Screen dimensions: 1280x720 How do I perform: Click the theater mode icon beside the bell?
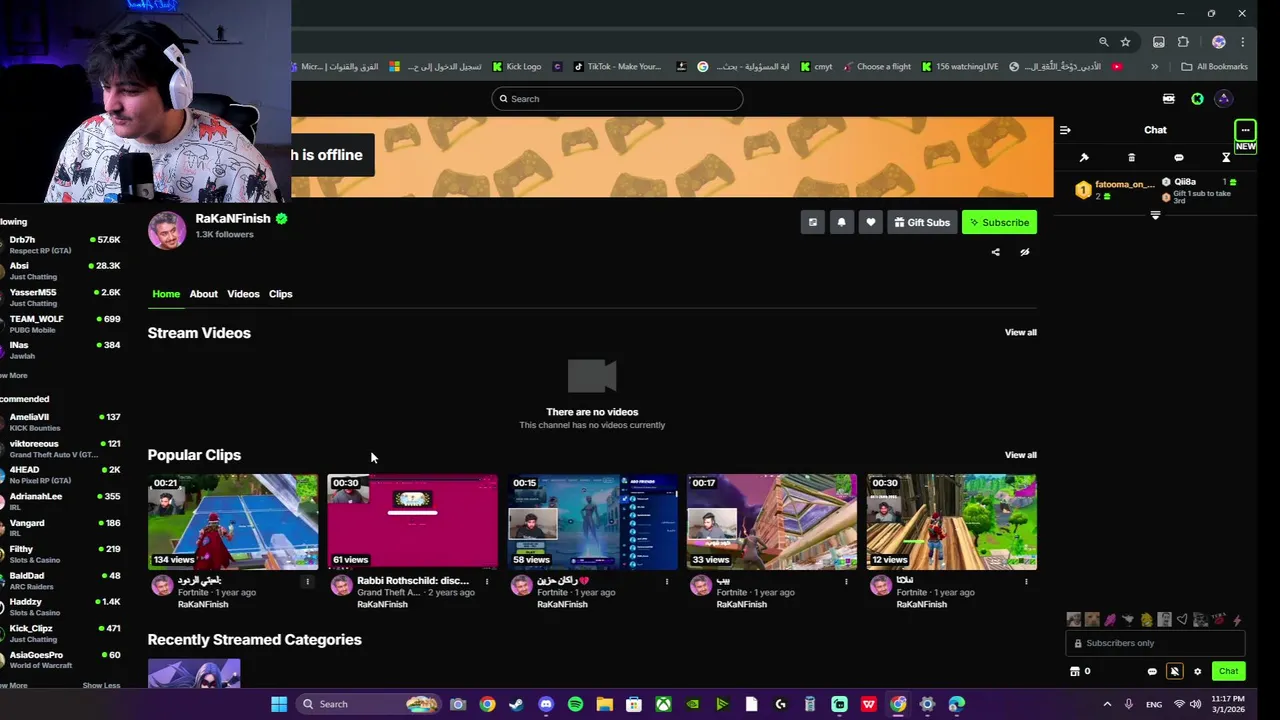pos(812,222)
